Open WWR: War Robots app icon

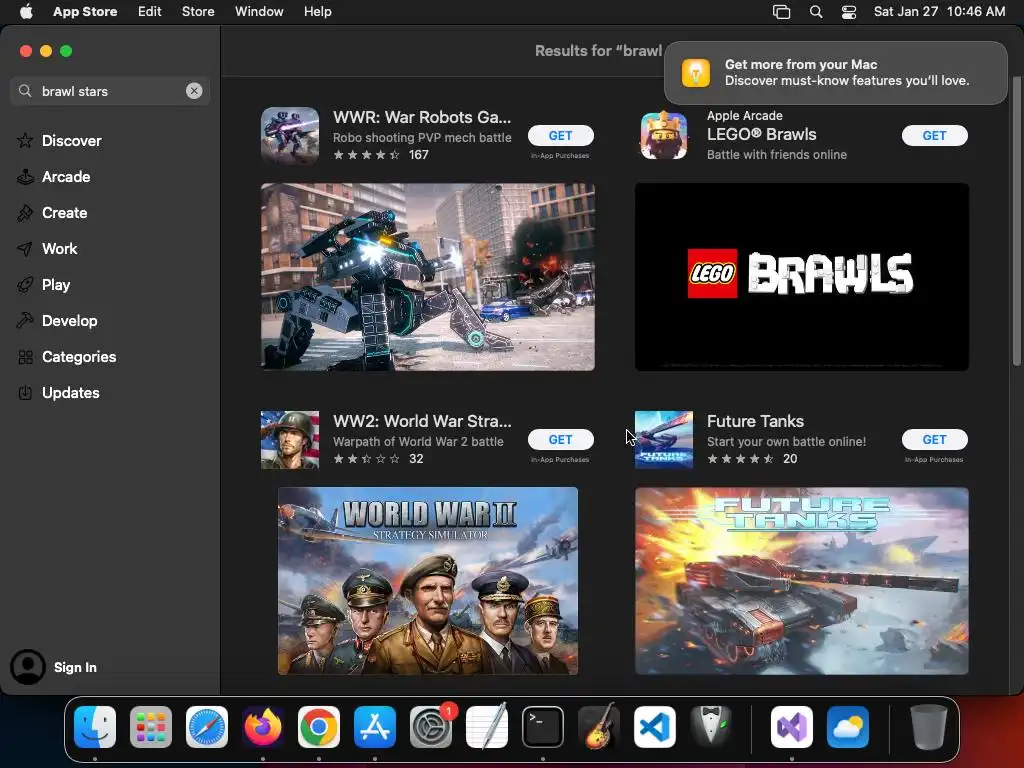290,136
